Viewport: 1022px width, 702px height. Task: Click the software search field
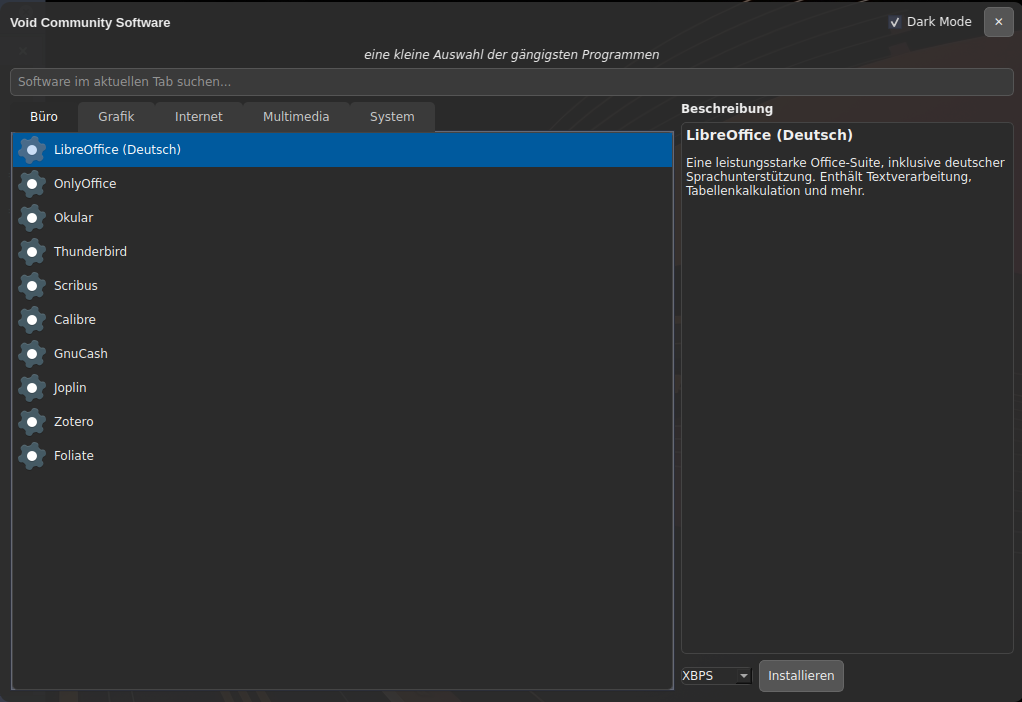click(510, 81)
